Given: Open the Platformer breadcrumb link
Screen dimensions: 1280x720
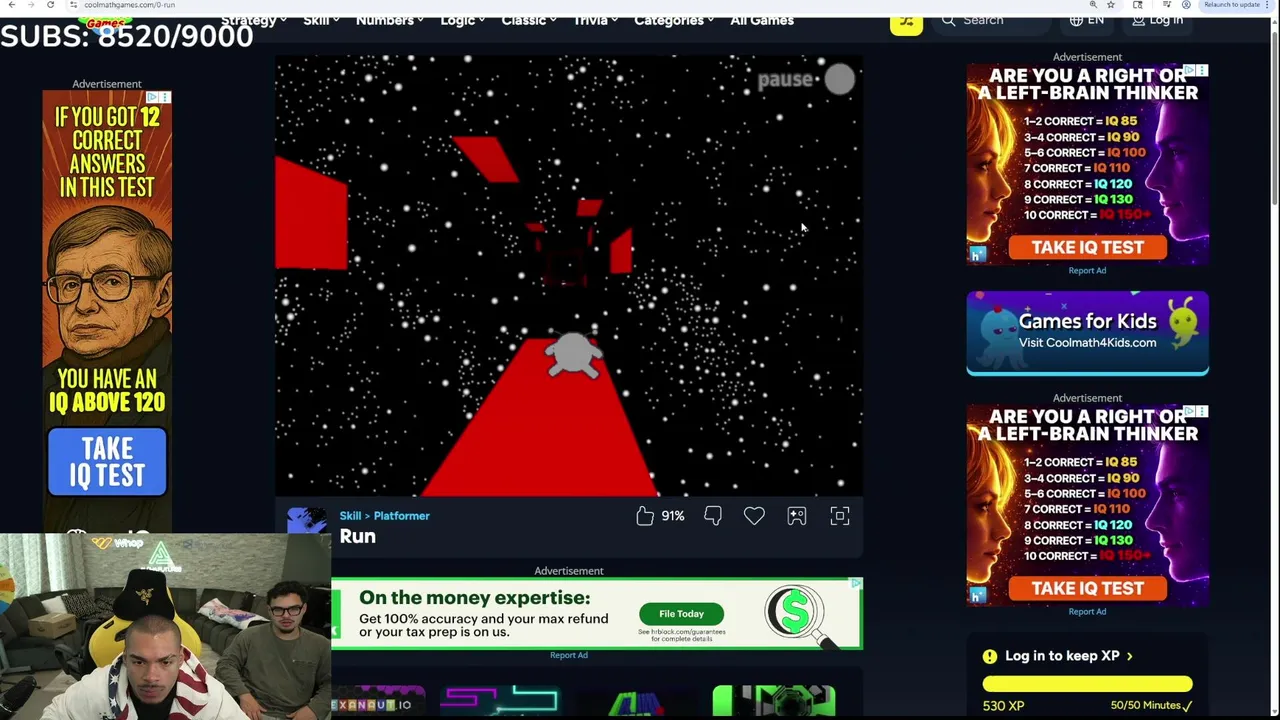Looking at the screenshot, I should click(401, 516).
